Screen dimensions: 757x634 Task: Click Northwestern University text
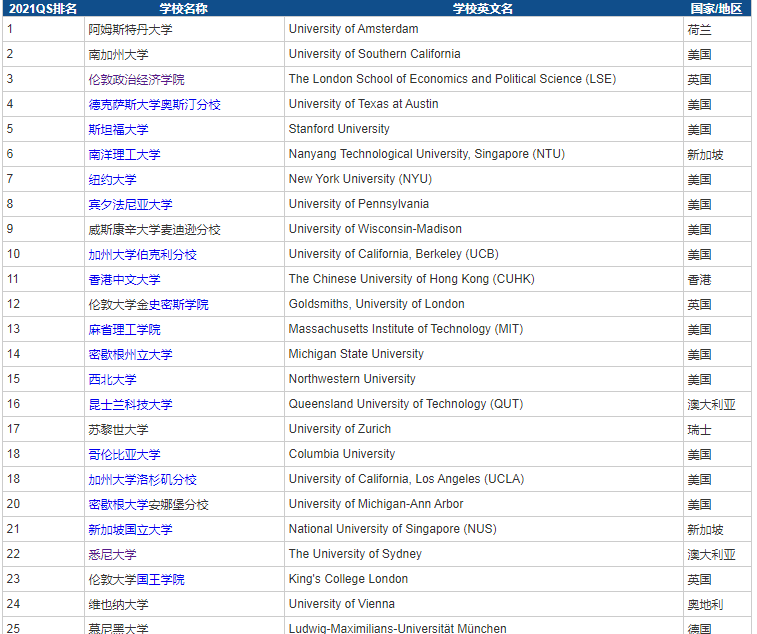352,379
